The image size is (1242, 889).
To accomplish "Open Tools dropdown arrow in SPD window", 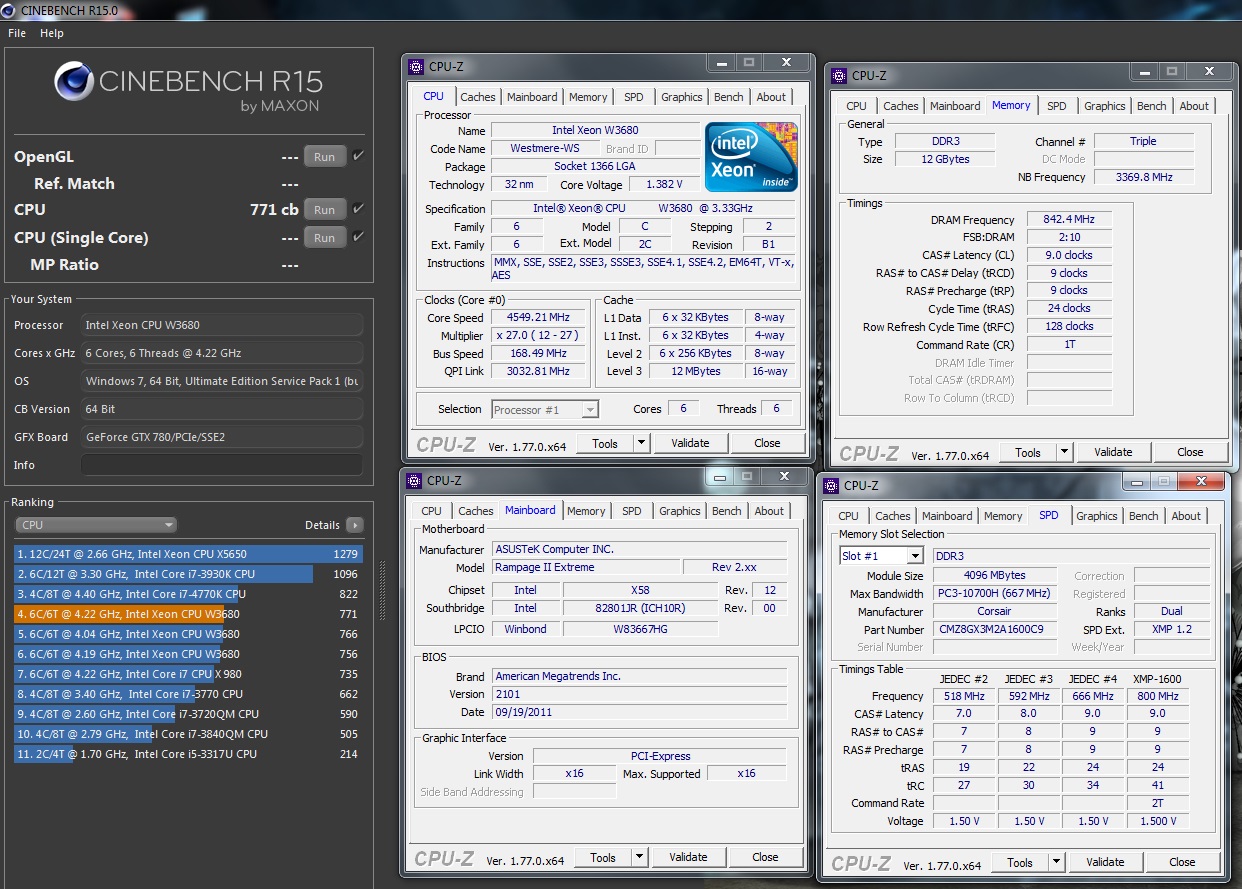I will coord(1055,862).
